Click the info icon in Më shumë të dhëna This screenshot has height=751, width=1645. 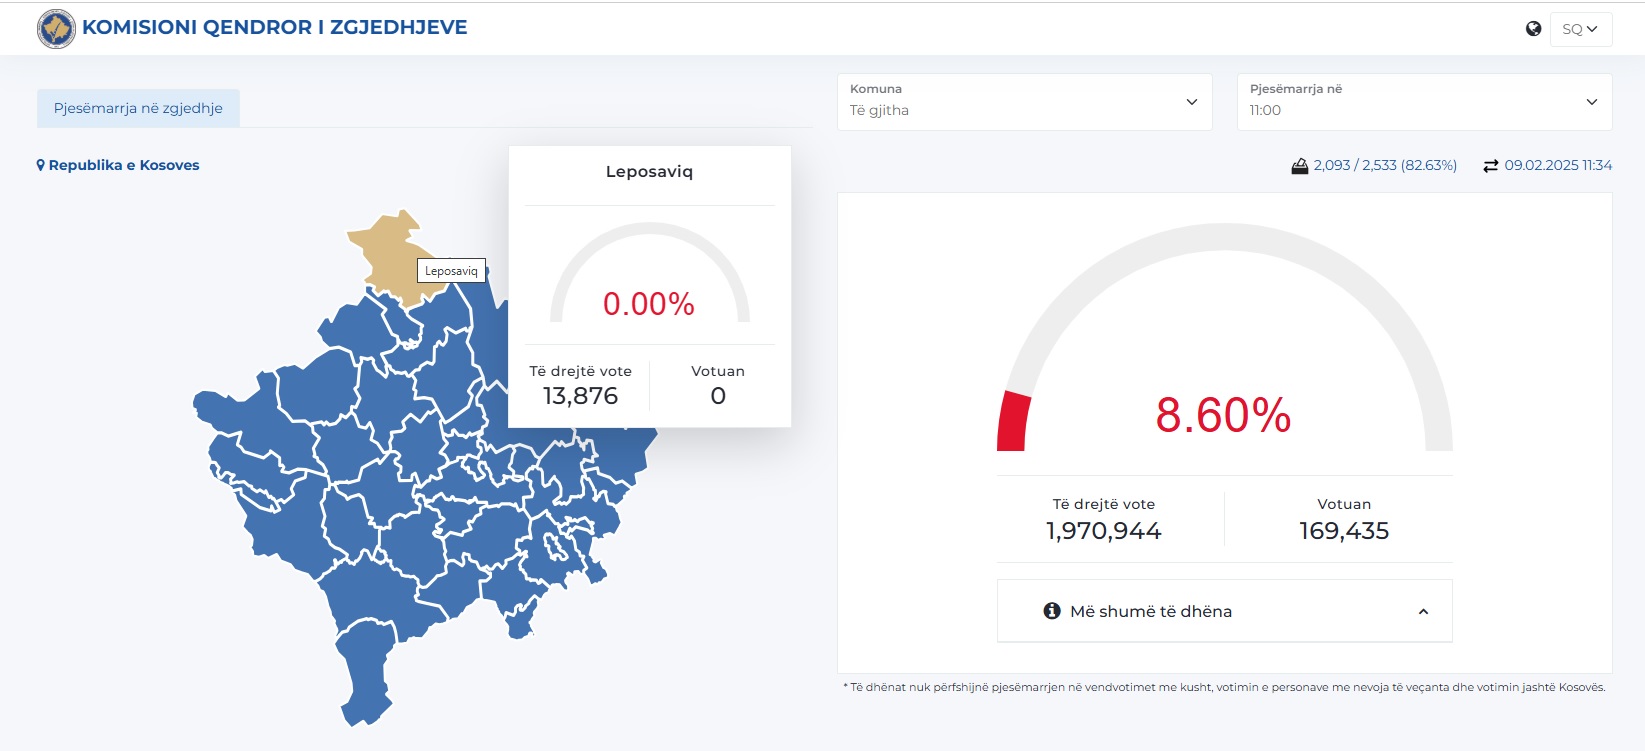click(x=1052, y=611)
